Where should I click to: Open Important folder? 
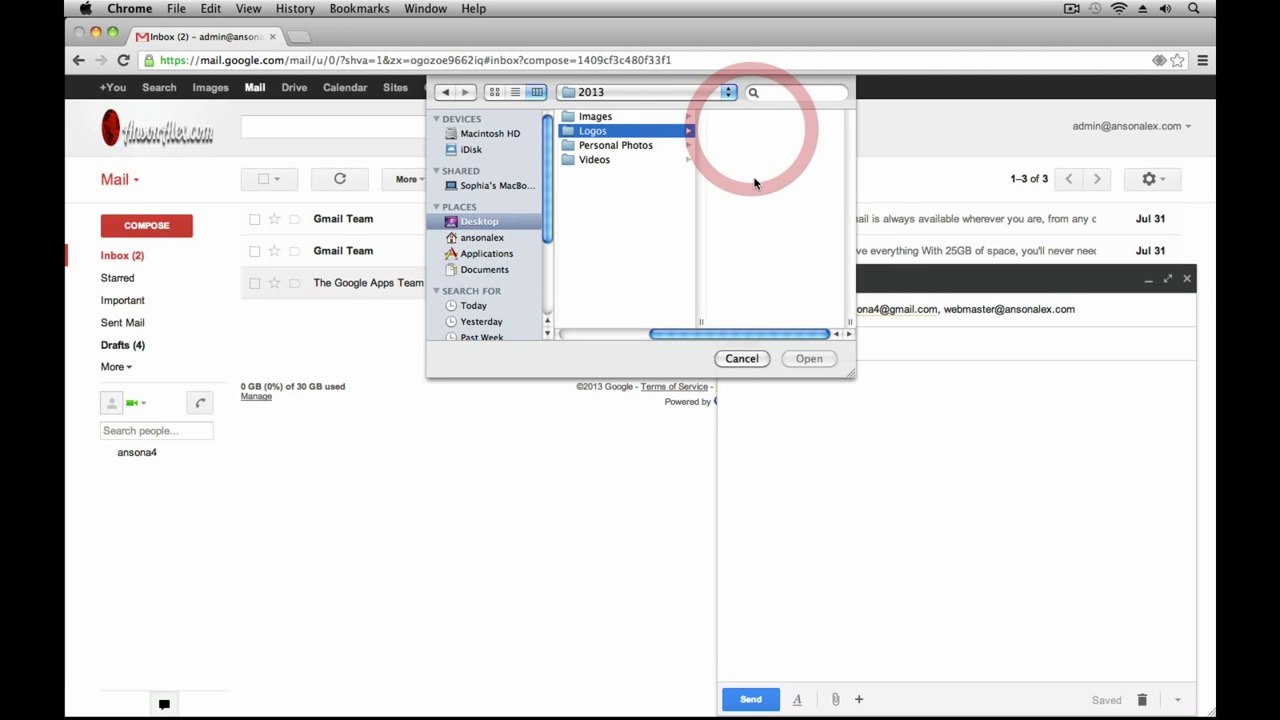122,300
